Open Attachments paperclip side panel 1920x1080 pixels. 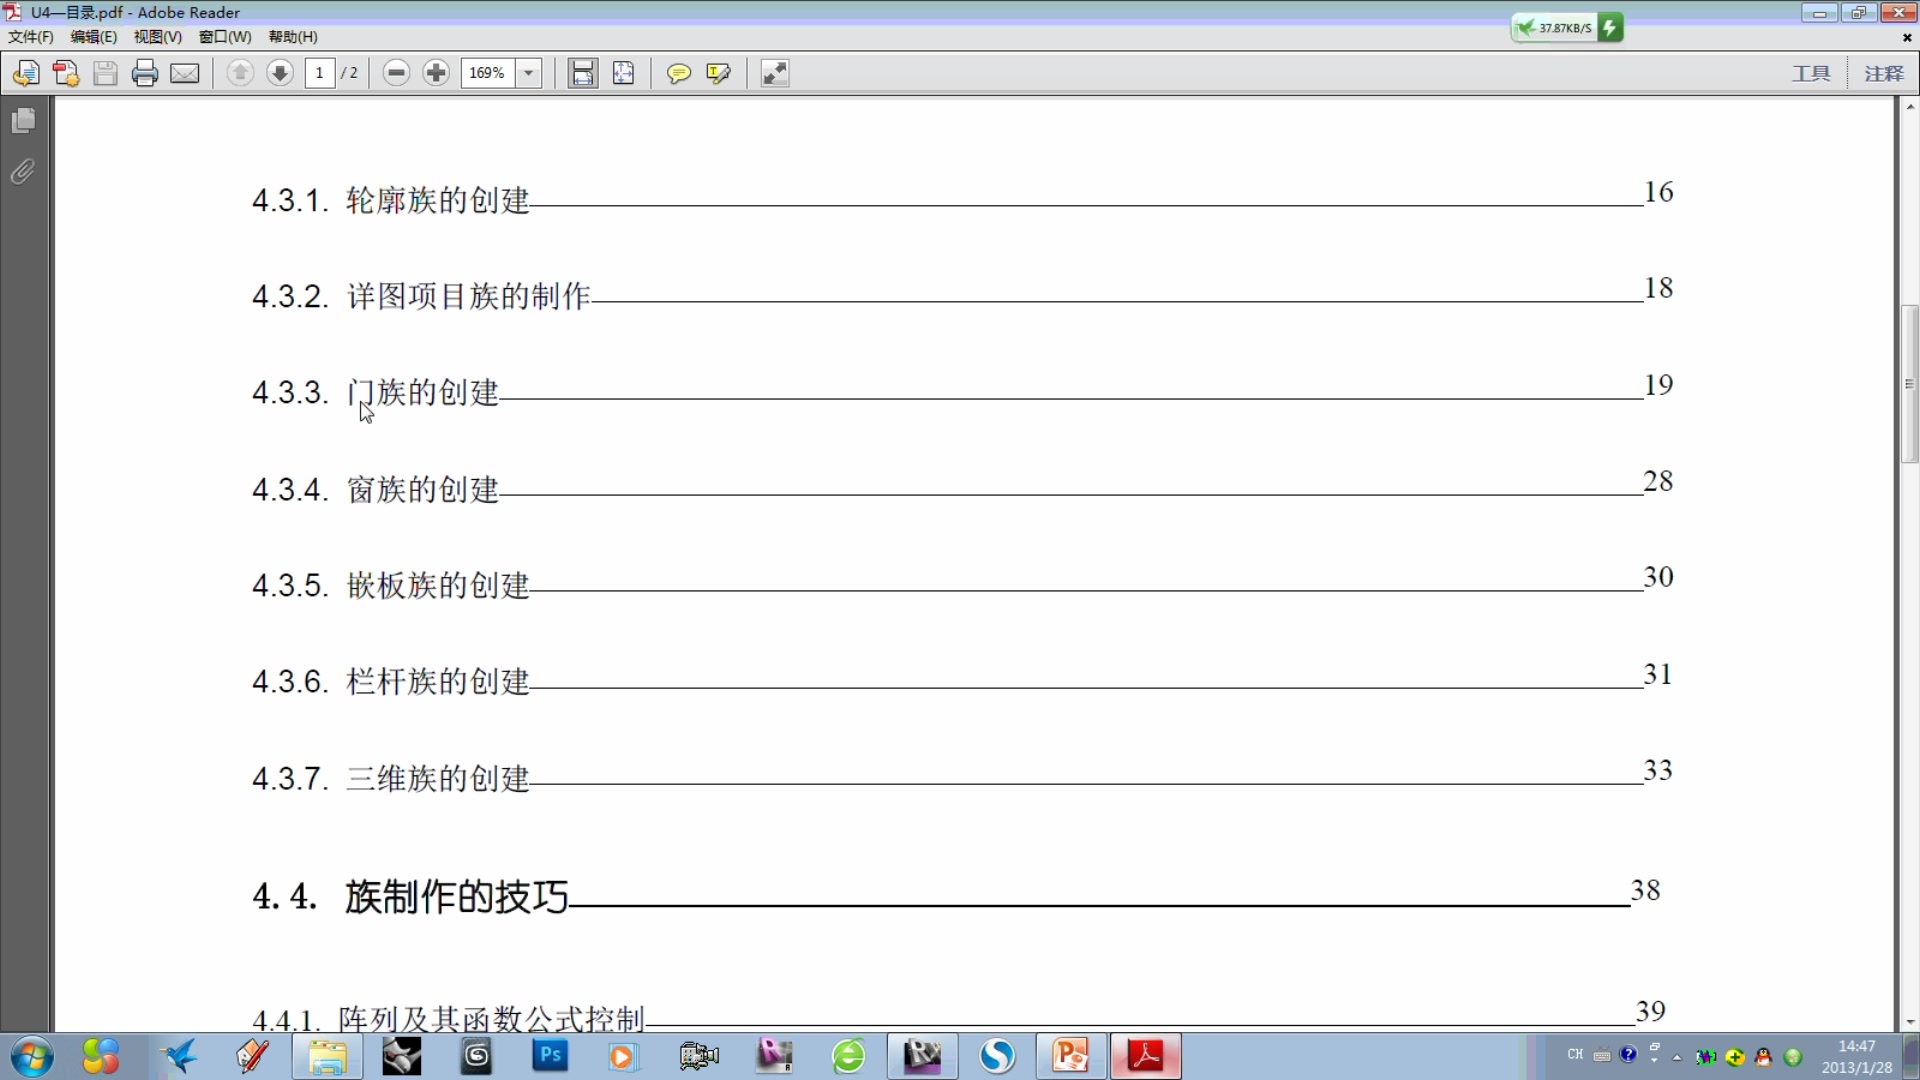coord(23,172)
